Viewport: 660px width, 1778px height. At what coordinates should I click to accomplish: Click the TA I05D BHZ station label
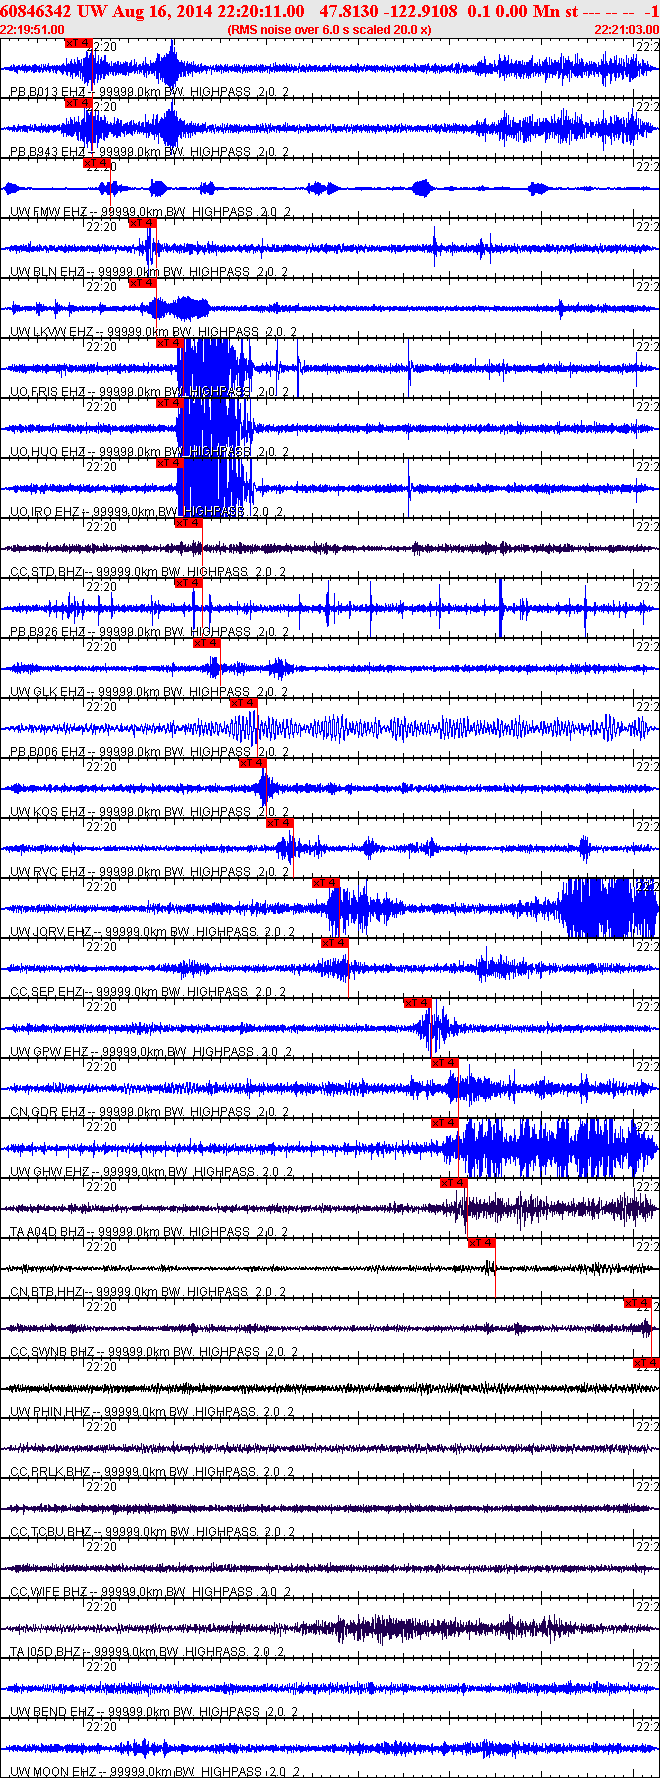coord(46,1652)
